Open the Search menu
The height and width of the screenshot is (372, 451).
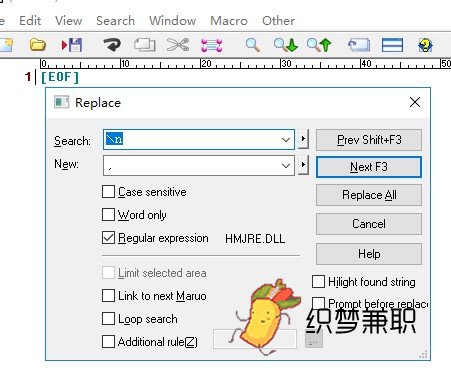tap(115, 21)
